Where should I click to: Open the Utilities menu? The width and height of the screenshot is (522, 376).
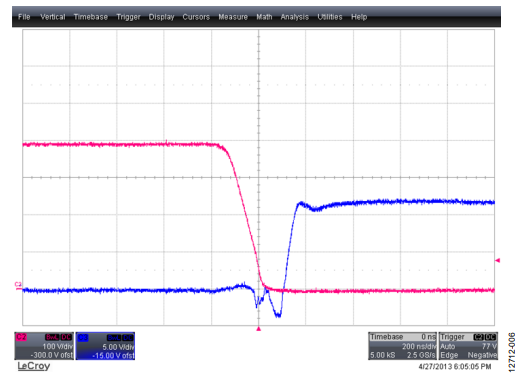click(x=330, y=17)
